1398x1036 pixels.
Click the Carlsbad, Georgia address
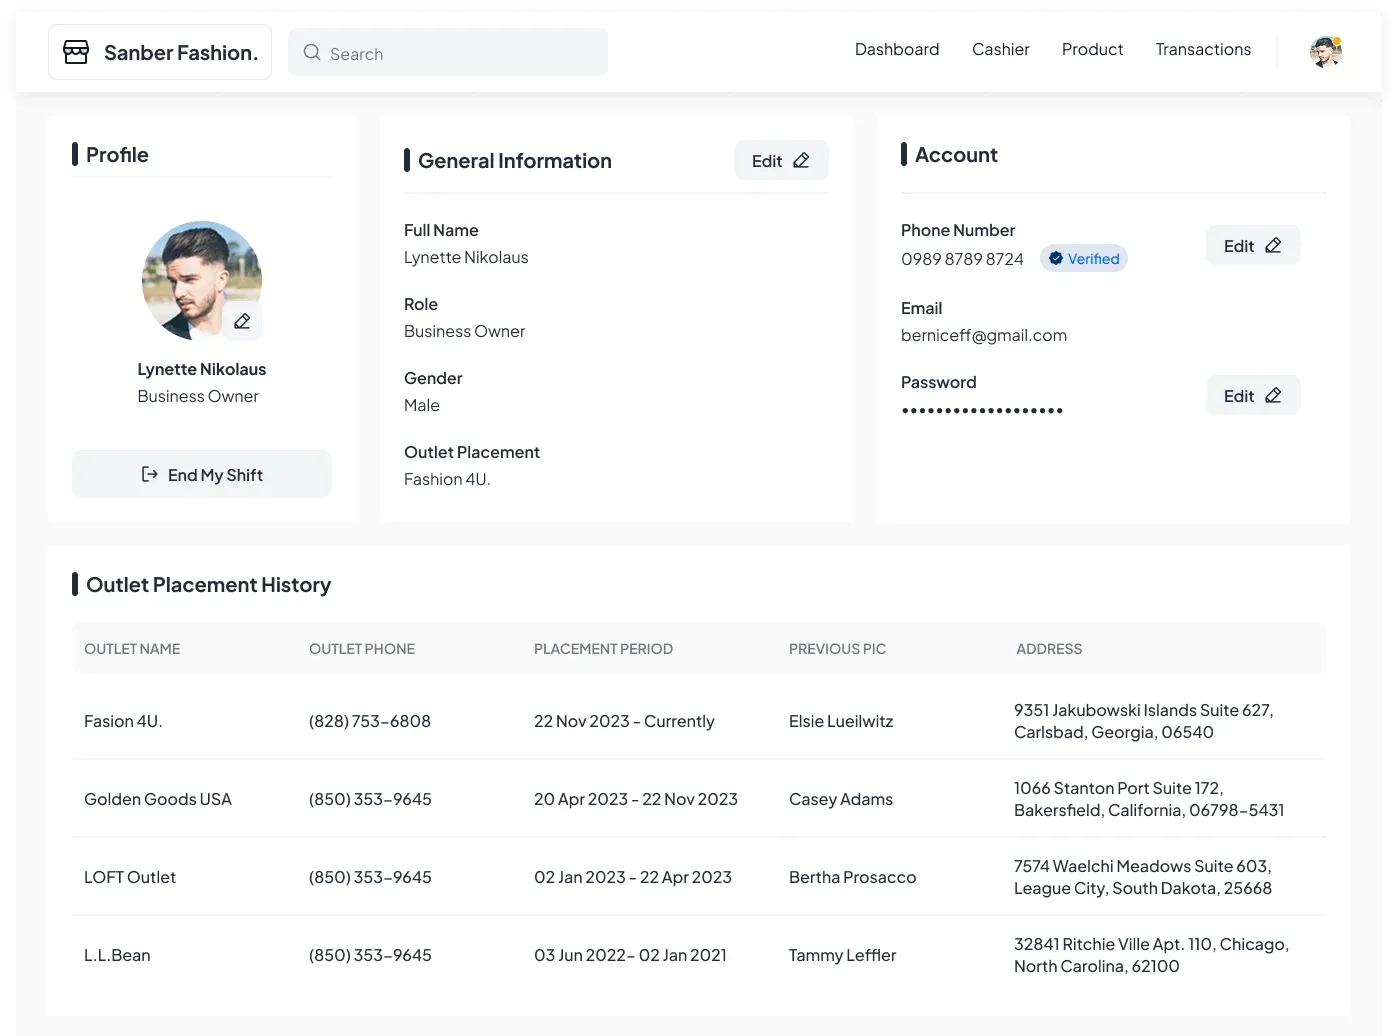pyautogui.click(x=1143, y=721)
